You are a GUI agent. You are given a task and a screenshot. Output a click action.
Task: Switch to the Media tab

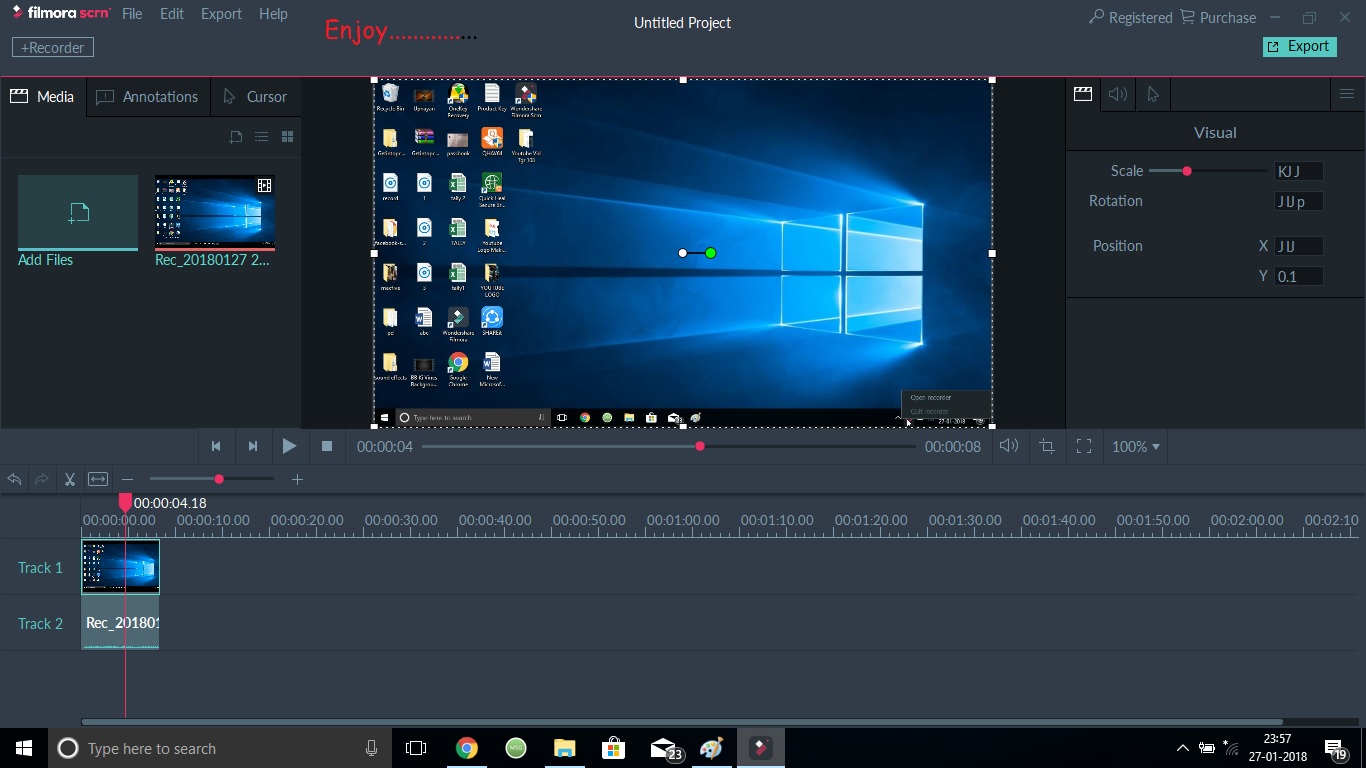[43, 97]
